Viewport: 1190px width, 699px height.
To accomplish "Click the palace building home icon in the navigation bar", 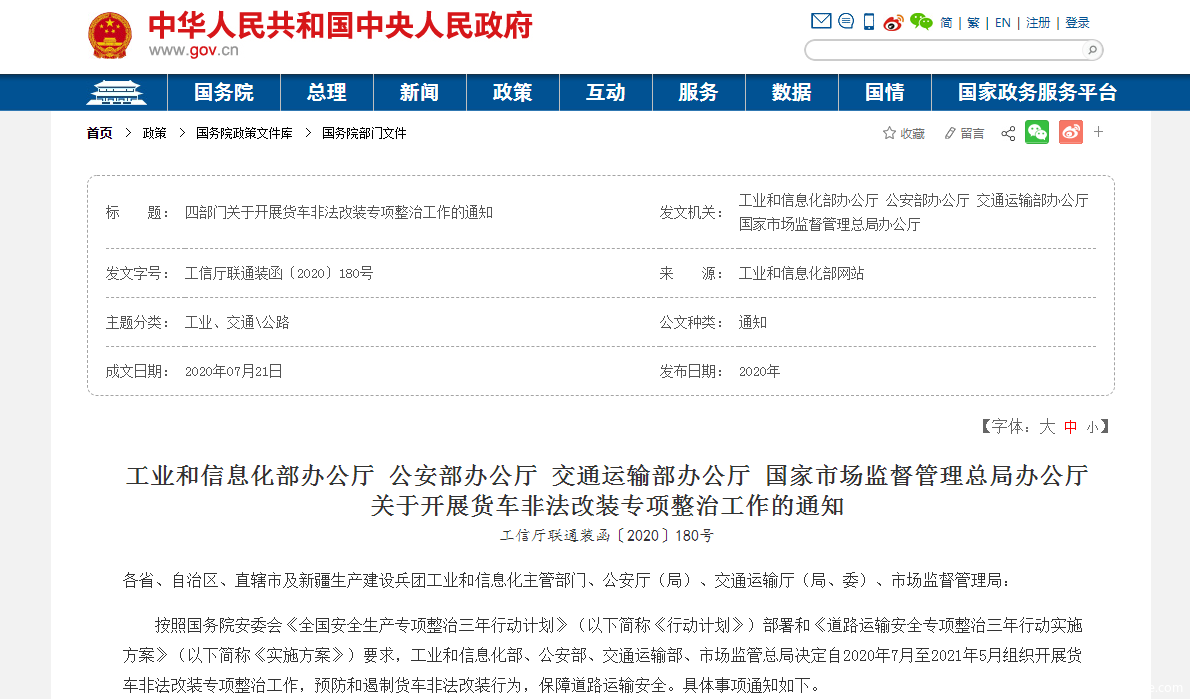I will [116, 93].
